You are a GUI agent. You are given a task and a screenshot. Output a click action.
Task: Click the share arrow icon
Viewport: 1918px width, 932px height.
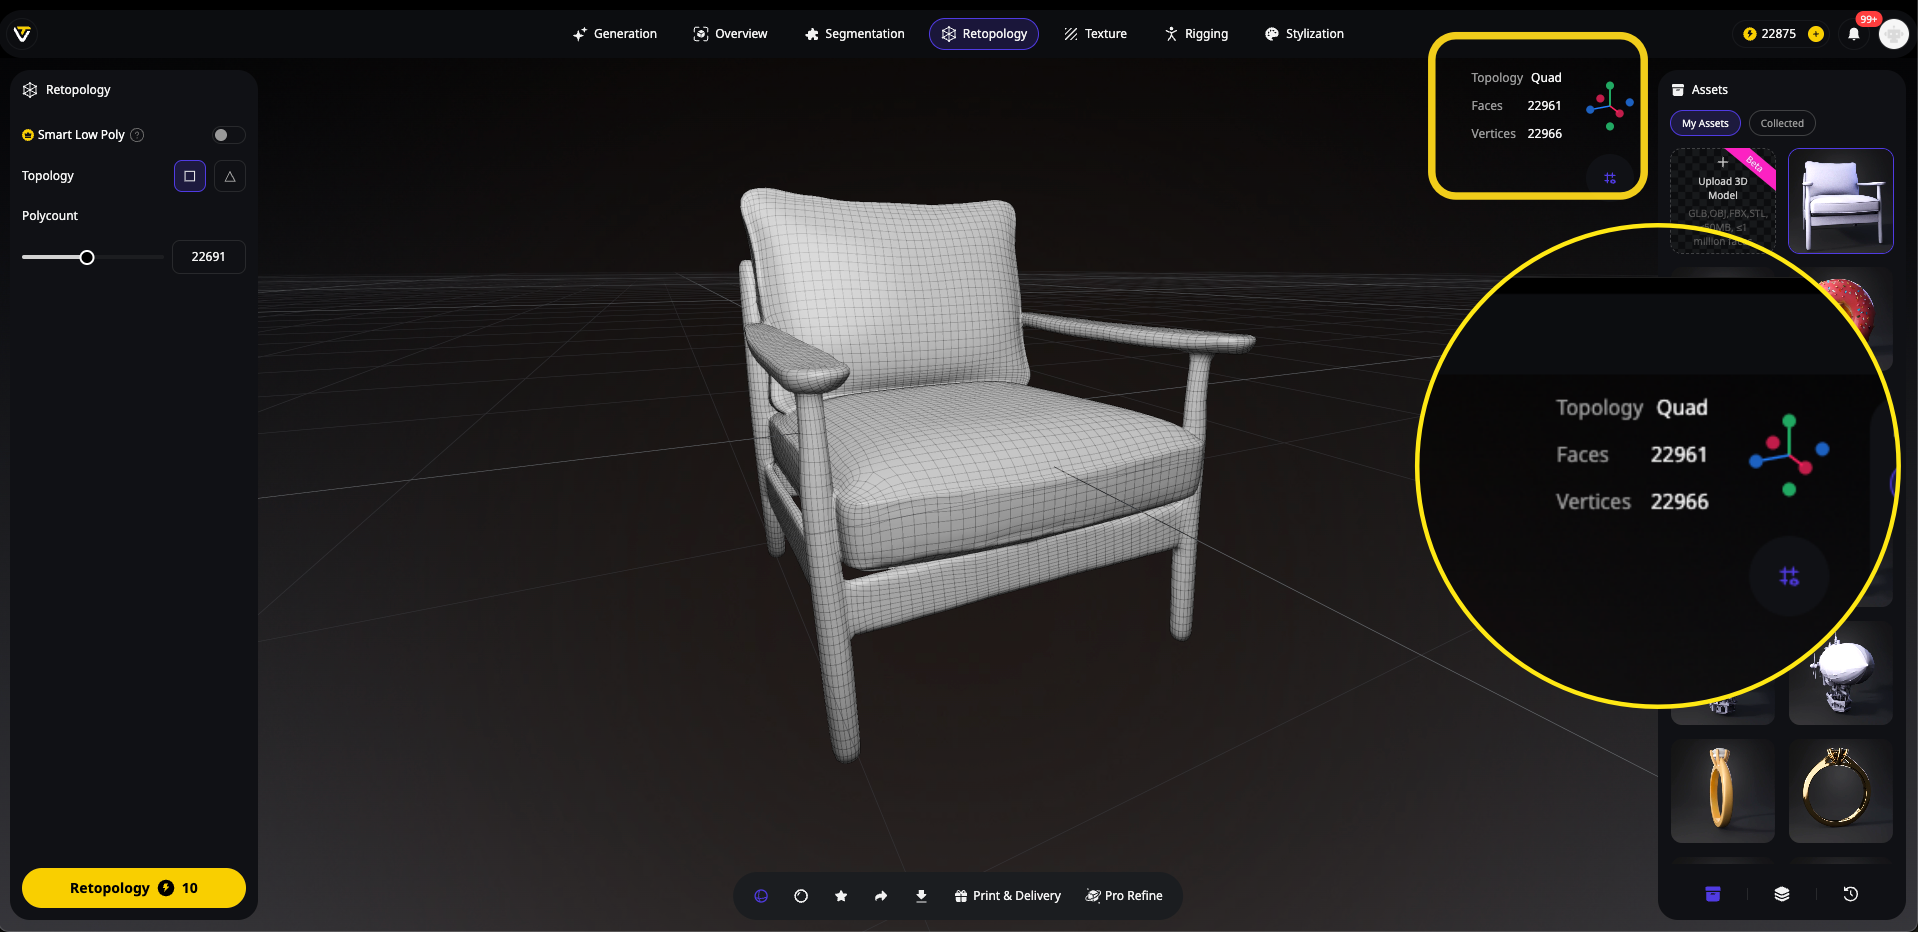881,896
